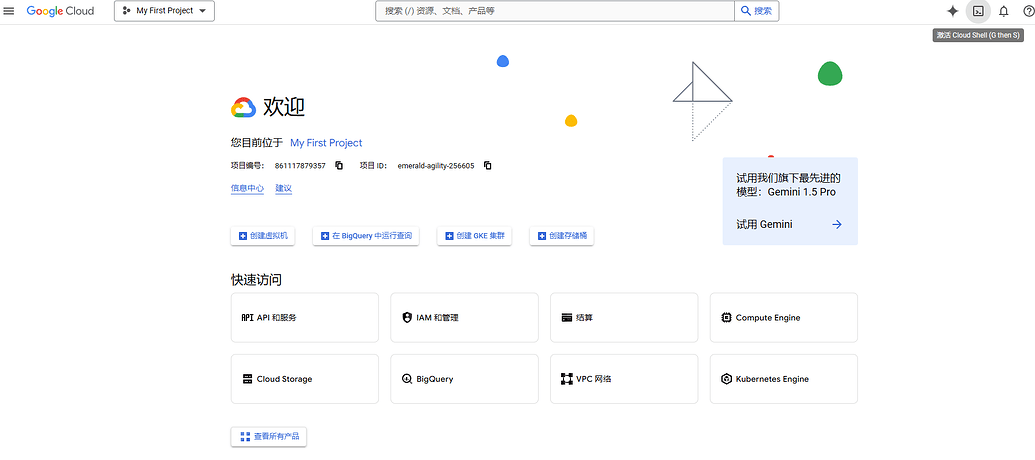Copy the project number 861117879357
Image resolution: width=1035 pixels, height=460 pixels.
pyautogui.click(x=339, y=166)
